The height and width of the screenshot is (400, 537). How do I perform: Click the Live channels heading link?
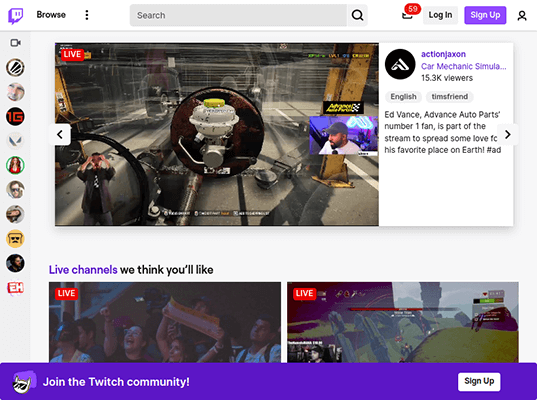pyautogui.click(x=83, y=270)
